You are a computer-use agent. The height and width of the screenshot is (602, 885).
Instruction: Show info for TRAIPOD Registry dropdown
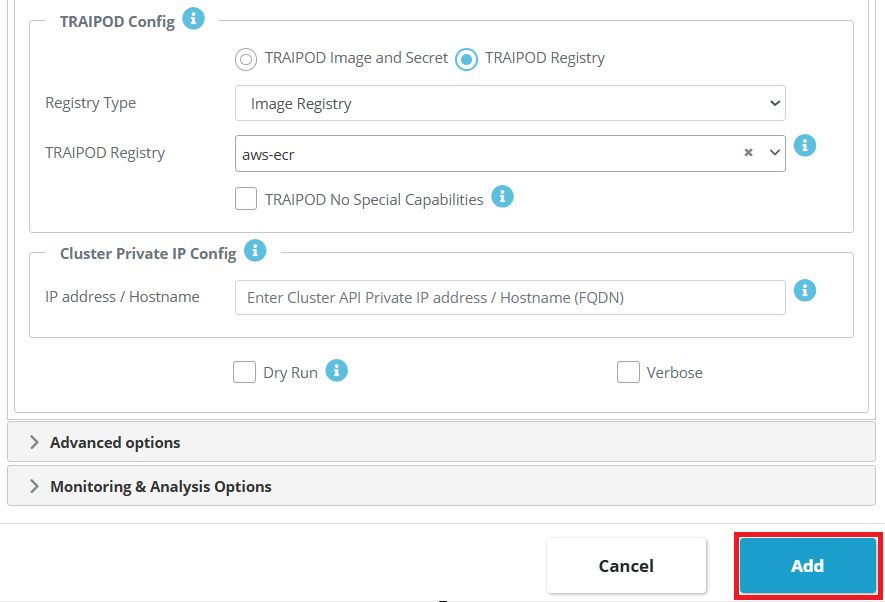pos(805,146)
